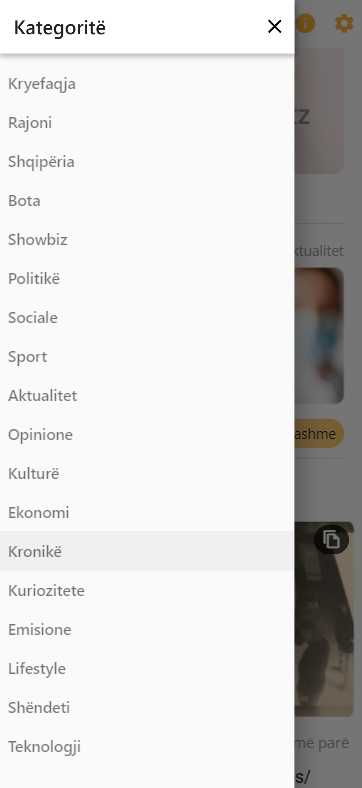The height and width of the screenshot is (788, 362).
Task: Select the Politikë category
Action: coord(147,278)
